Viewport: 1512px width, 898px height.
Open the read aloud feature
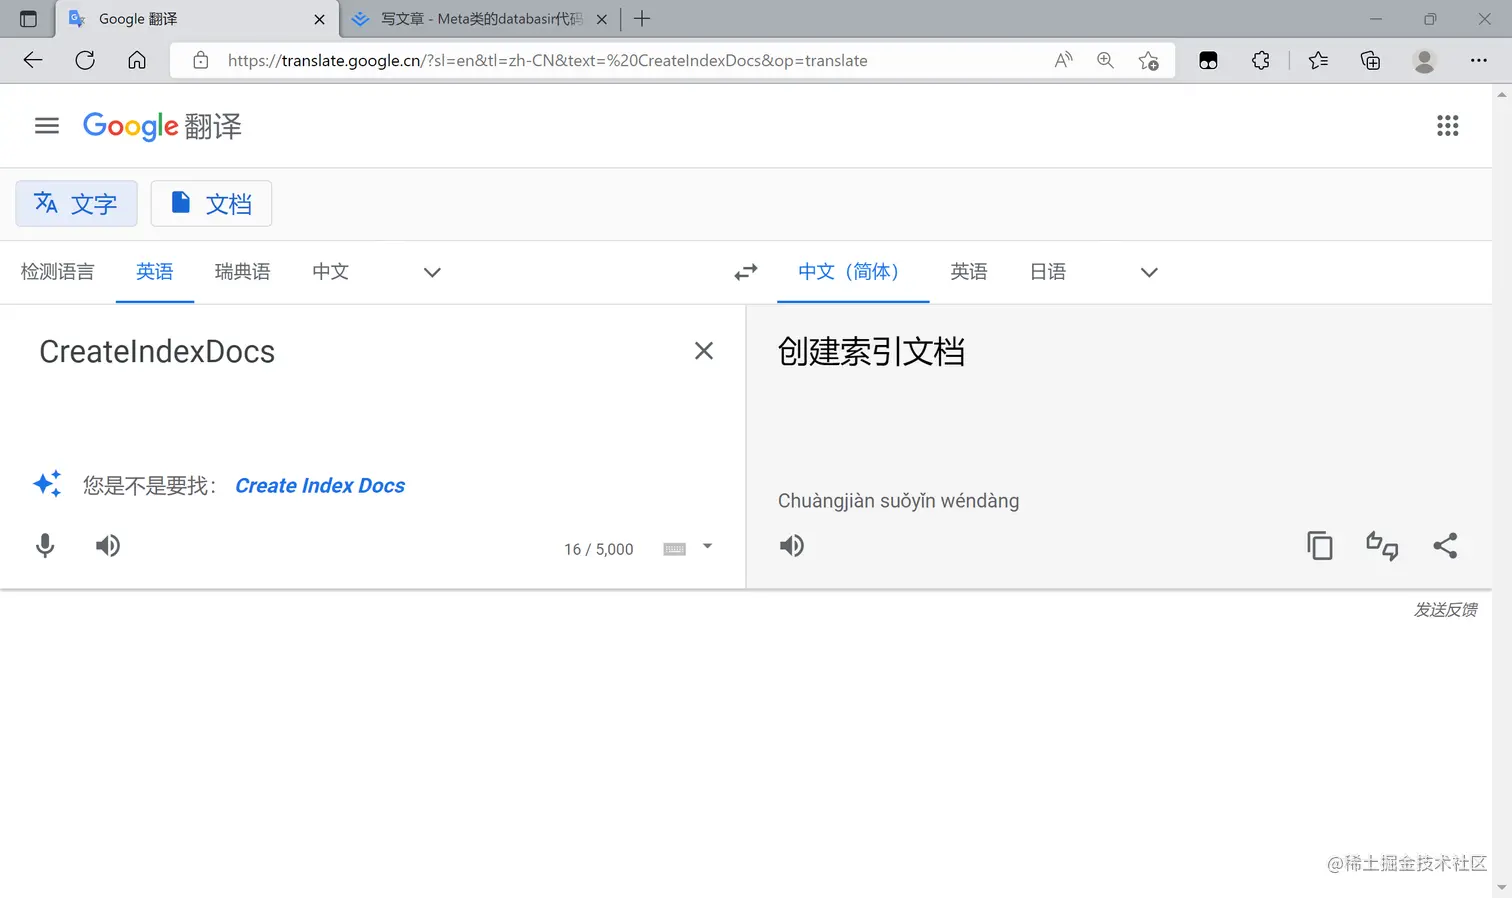click(x=1064, y=60)
